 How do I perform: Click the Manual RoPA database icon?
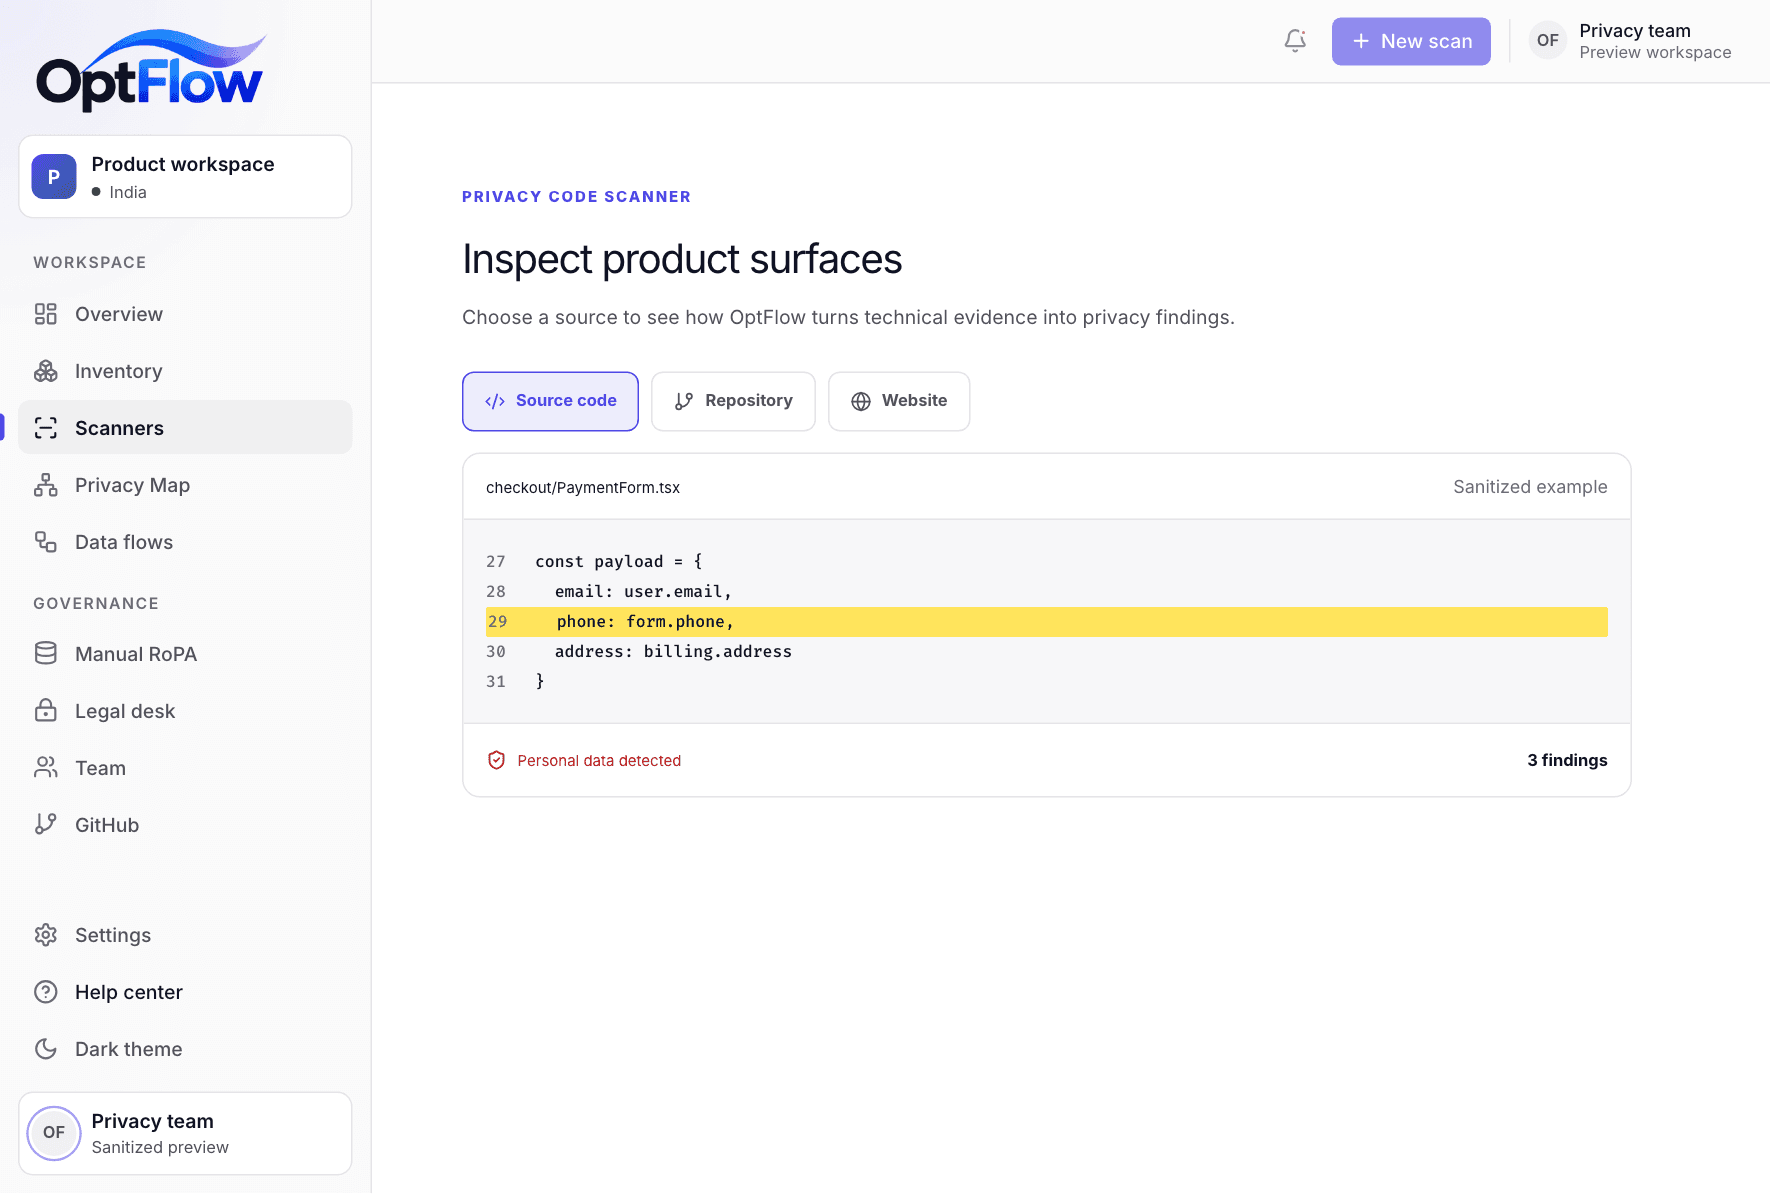[x=46, y=654]
